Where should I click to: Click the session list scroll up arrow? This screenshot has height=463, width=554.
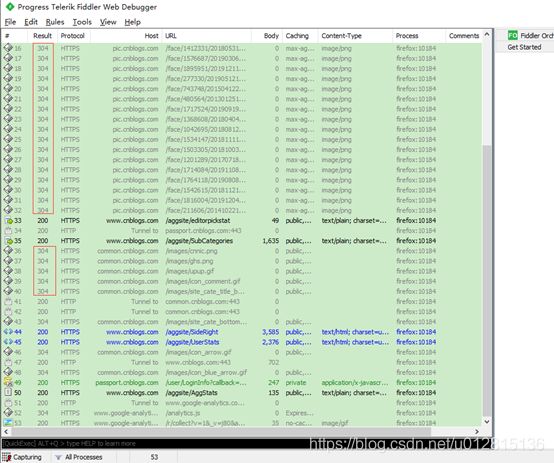pyautogui.click(x=487, y=35)
